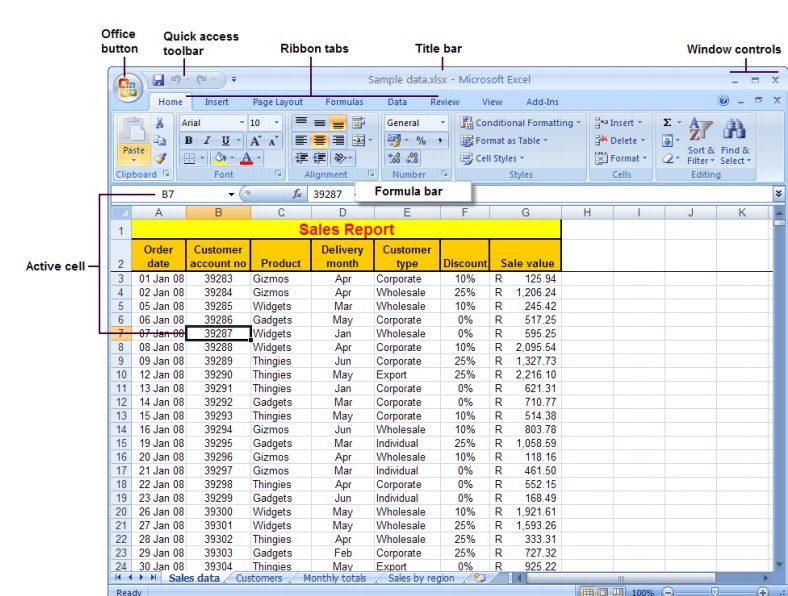Click the Copy icon in Clipboard group
The image size is (788, 596).
160,140
